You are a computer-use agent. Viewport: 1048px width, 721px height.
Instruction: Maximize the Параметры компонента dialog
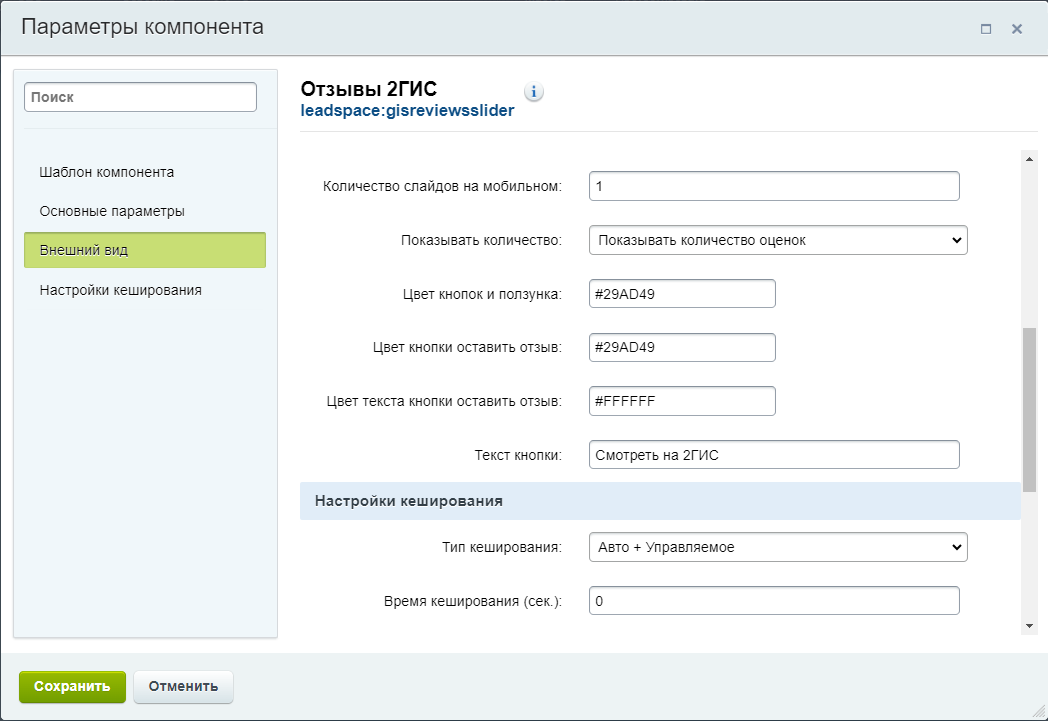click(986, 29)
